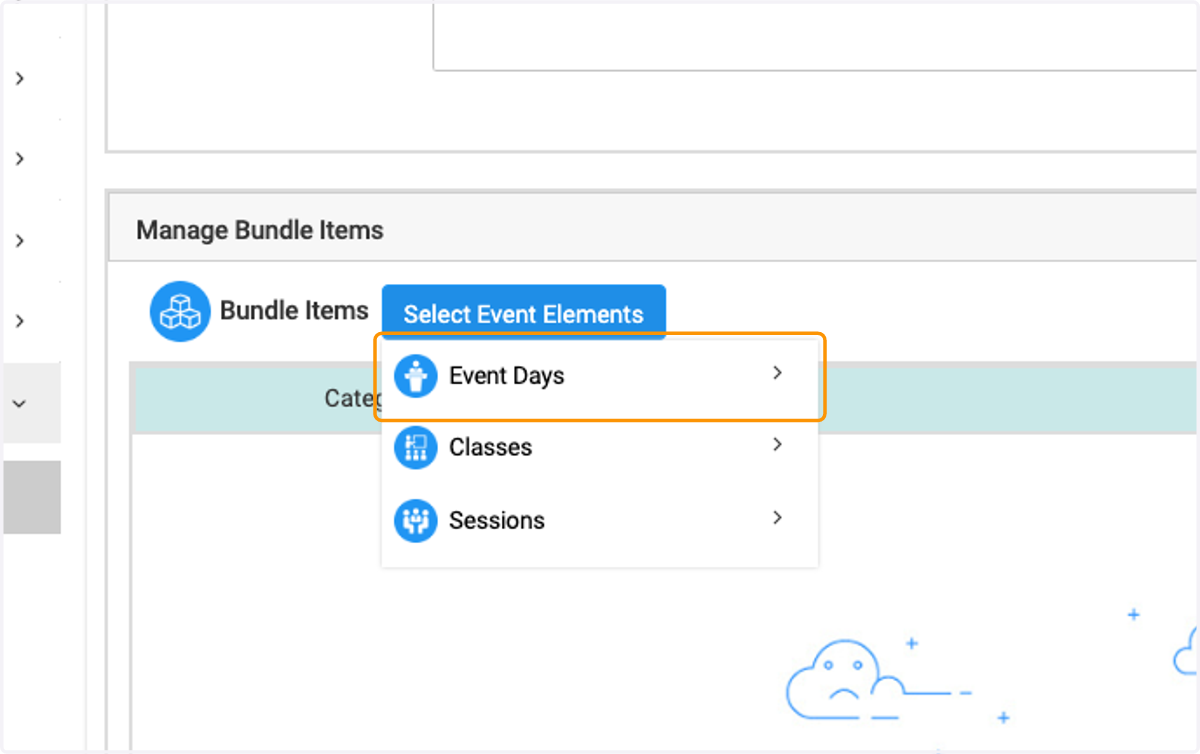
Task: Choose Sessions from the menu
Action: pyautogui.click(x=600, y=520)
